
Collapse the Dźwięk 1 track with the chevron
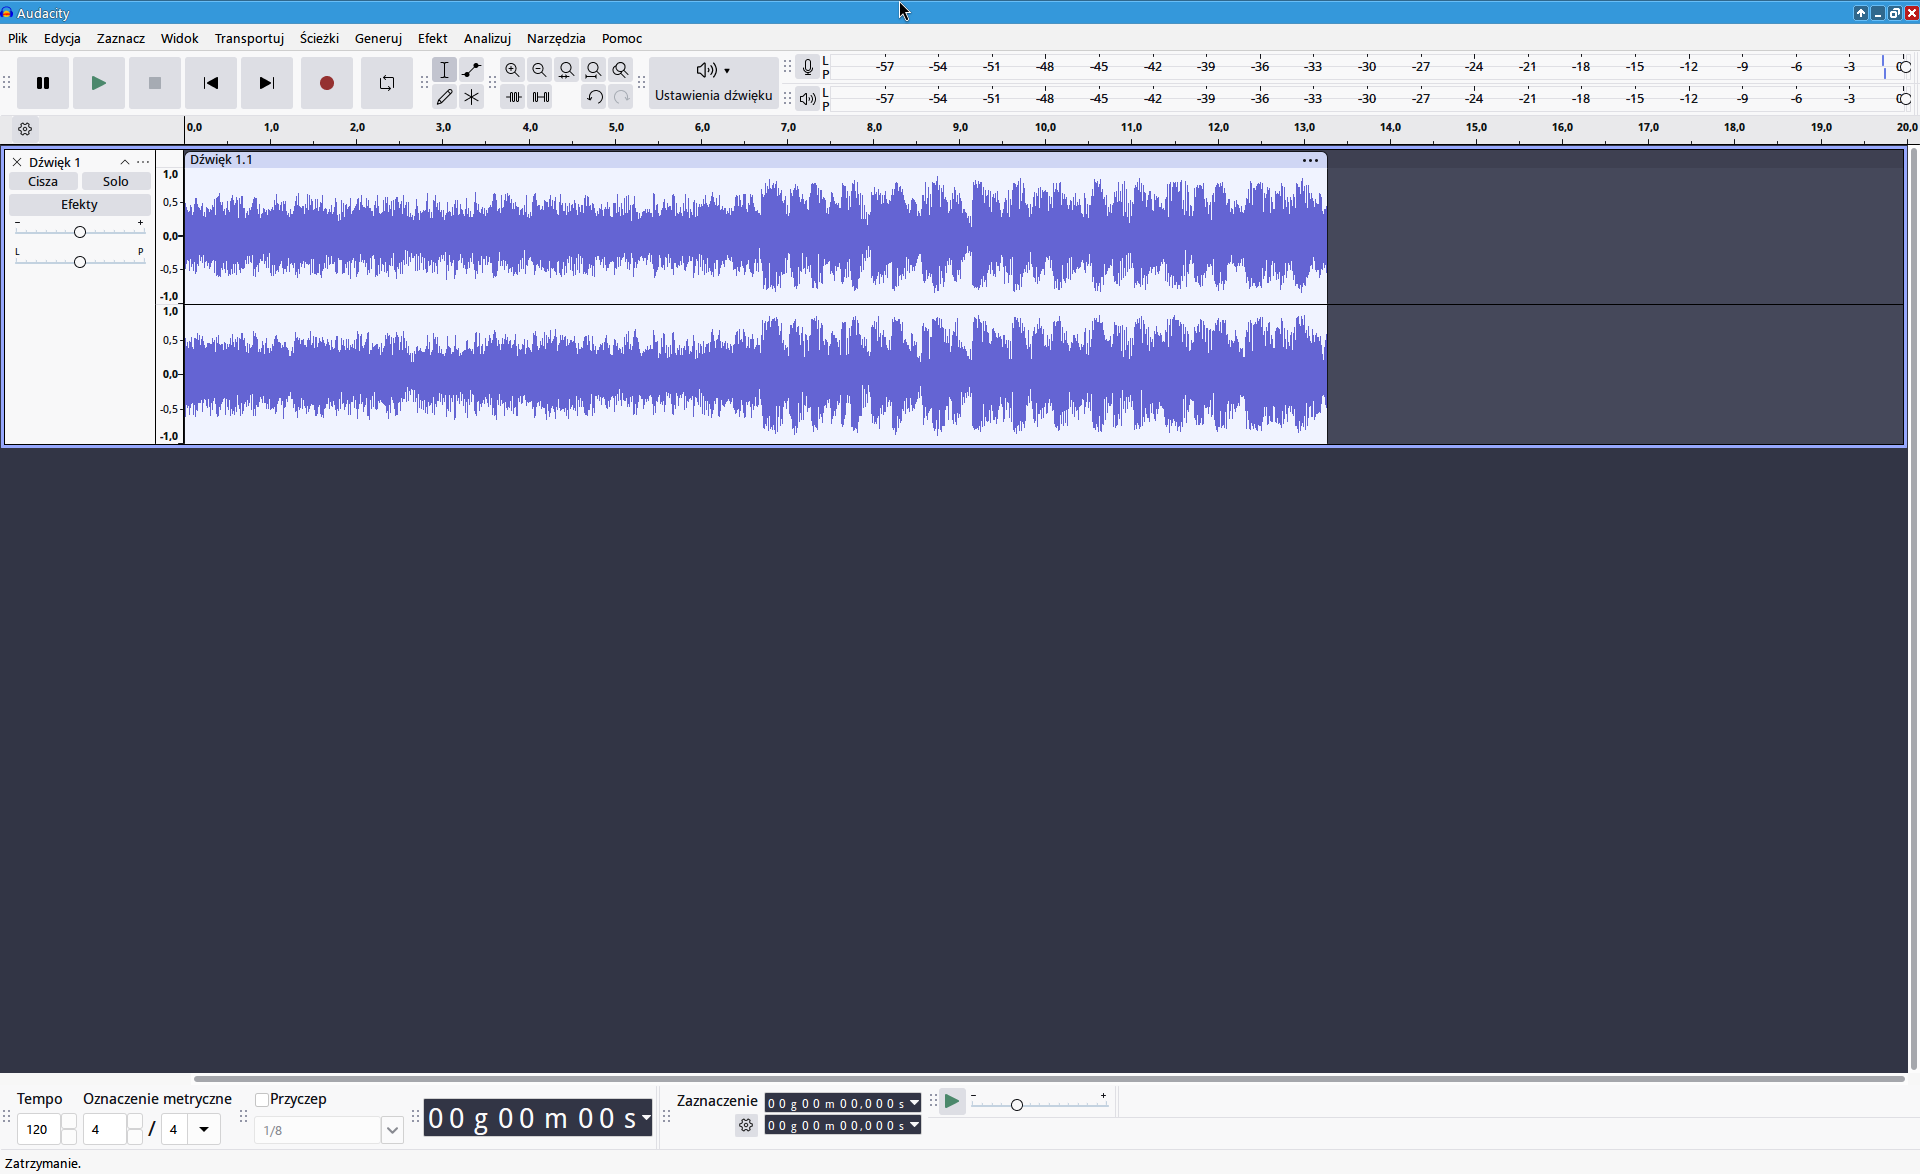(125, 162)
